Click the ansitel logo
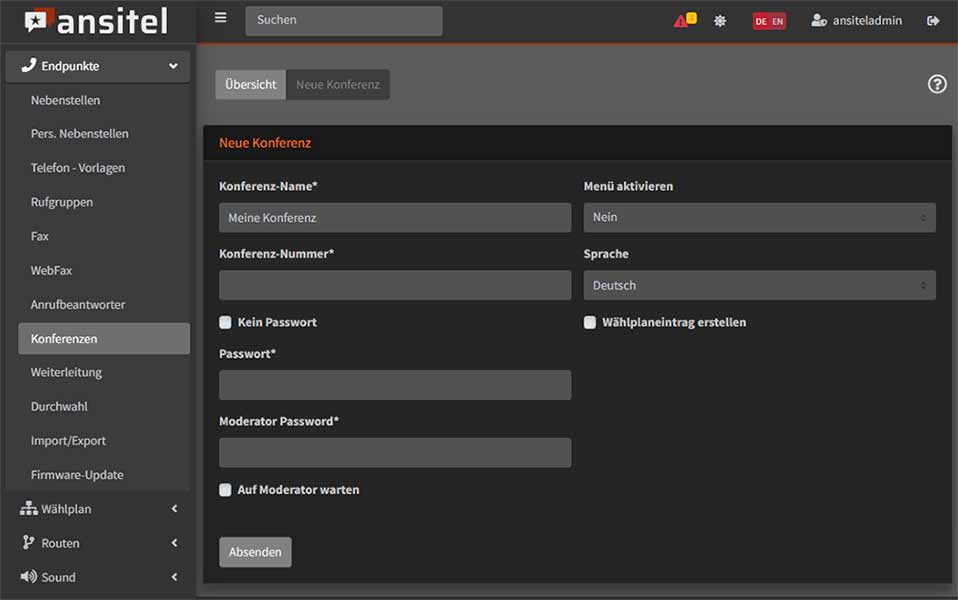The image size is (958, 600). (x=97, y=21)
